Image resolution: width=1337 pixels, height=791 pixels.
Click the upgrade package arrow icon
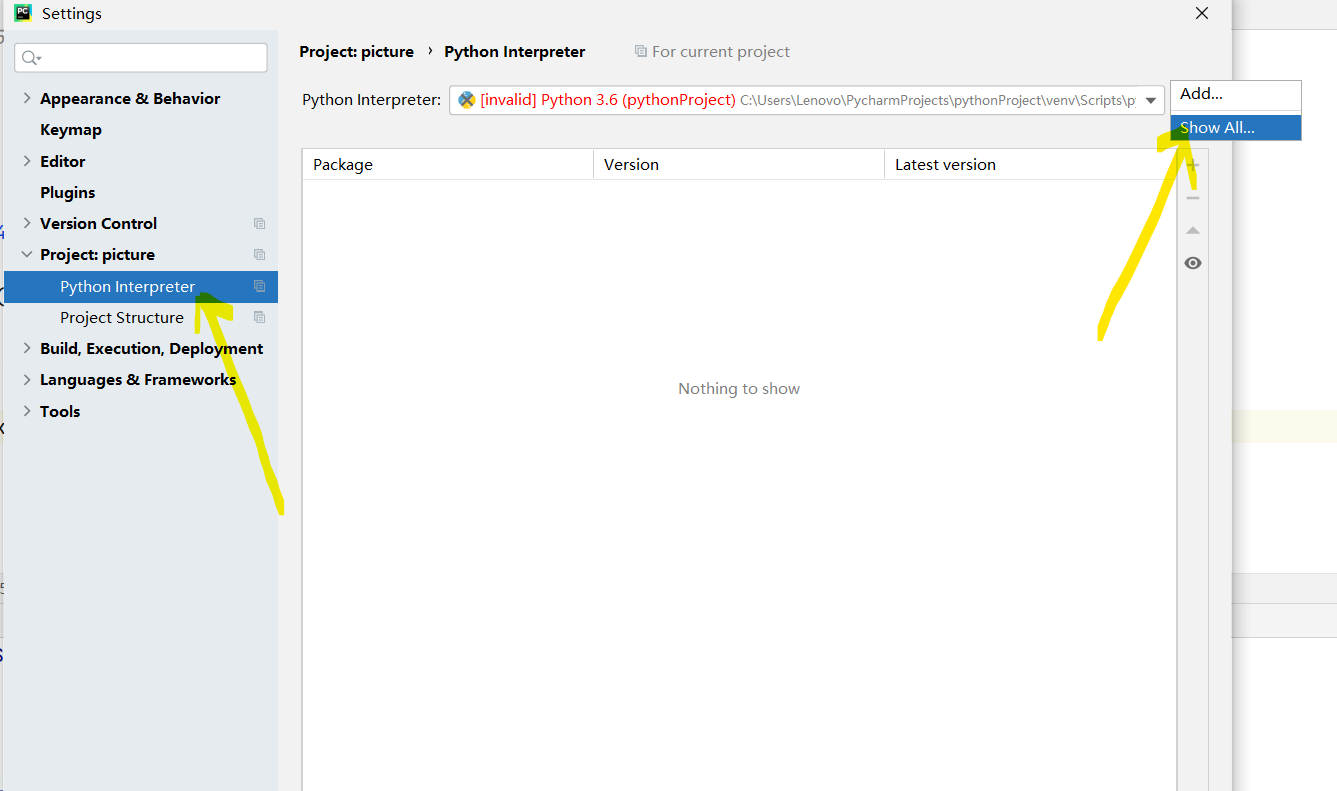(x=1192, y=230)
